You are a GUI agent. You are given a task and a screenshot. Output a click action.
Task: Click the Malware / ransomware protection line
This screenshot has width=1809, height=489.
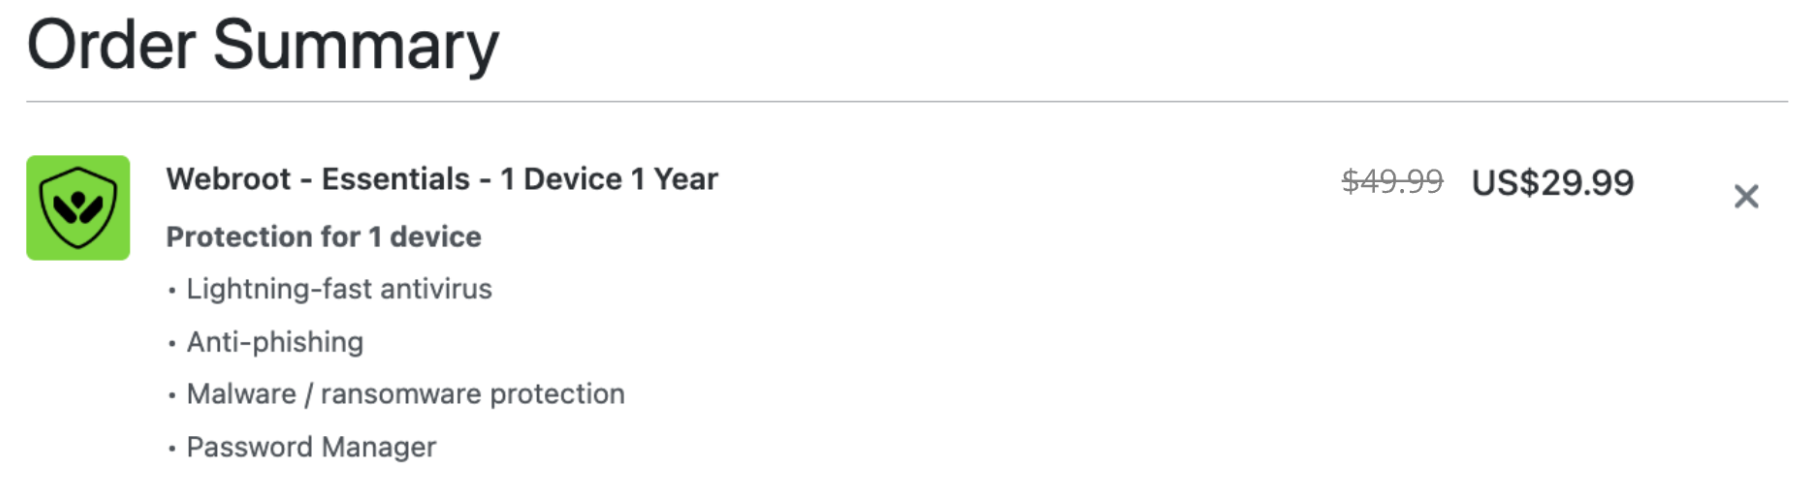(x=405, y=394)
